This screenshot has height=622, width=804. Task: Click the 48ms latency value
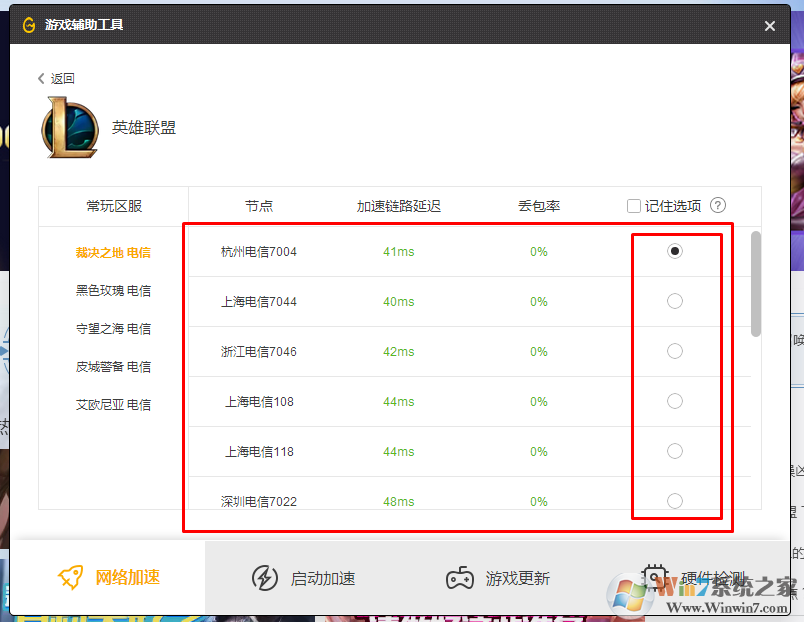(398, 501)
